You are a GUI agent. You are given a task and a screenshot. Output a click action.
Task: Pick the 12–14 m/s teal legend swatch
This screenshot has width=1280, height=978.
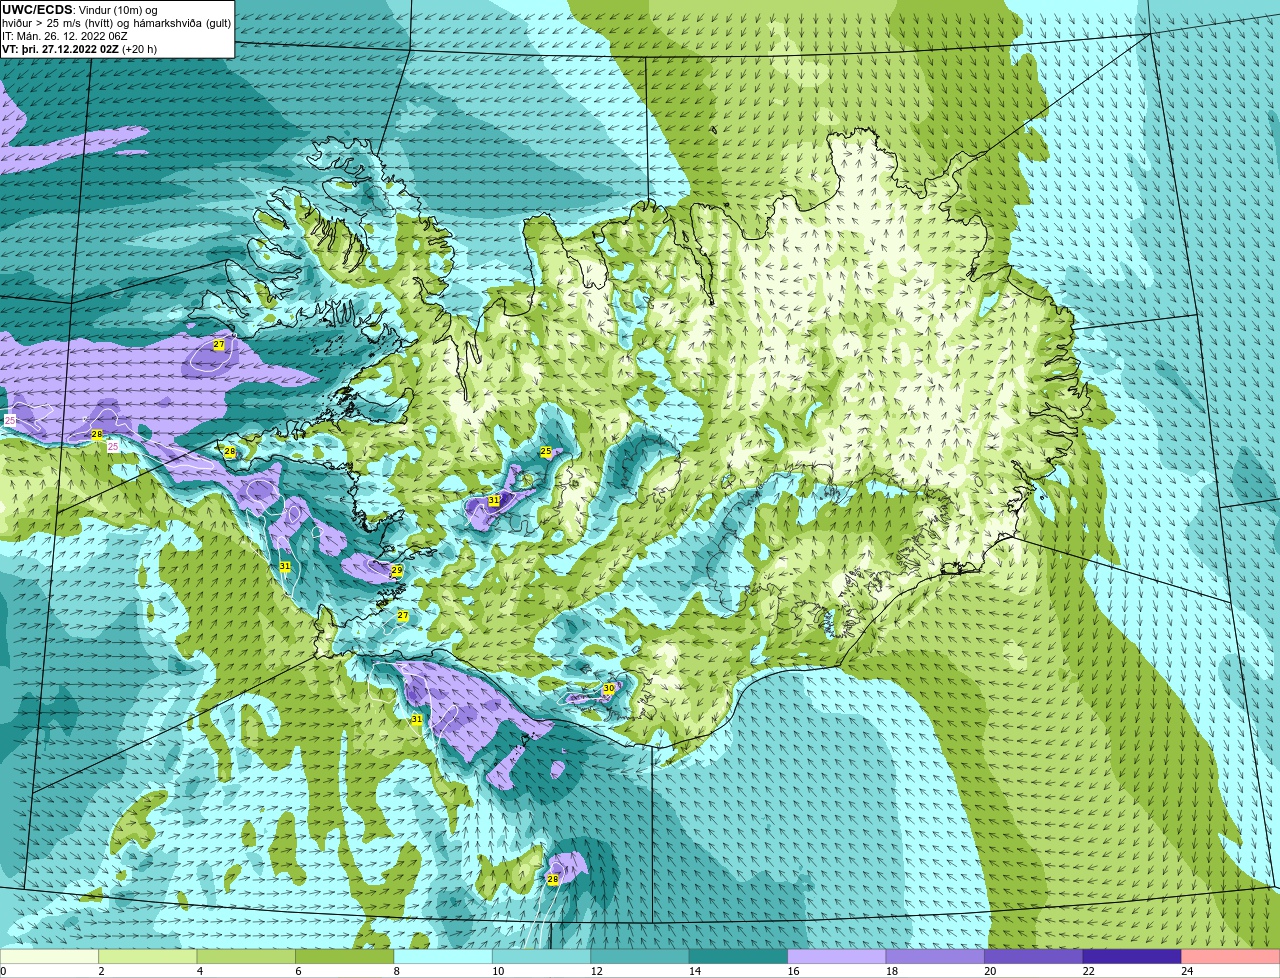pyautogui.click(x=641, y=956)
